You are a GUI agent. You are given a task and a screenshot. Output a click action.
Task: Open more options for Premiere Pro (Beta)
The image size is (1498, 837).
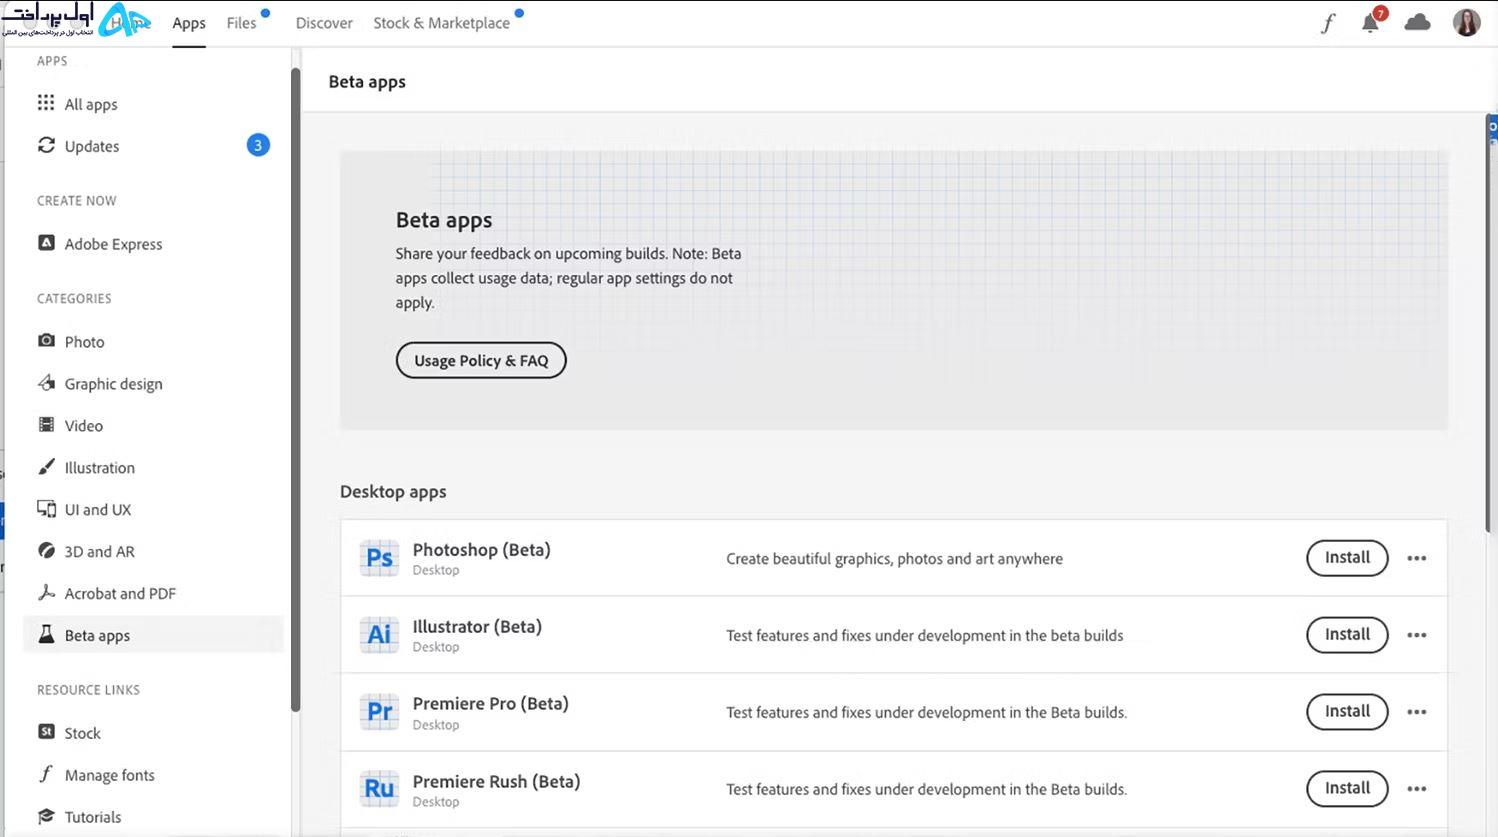coord(1416,712)
